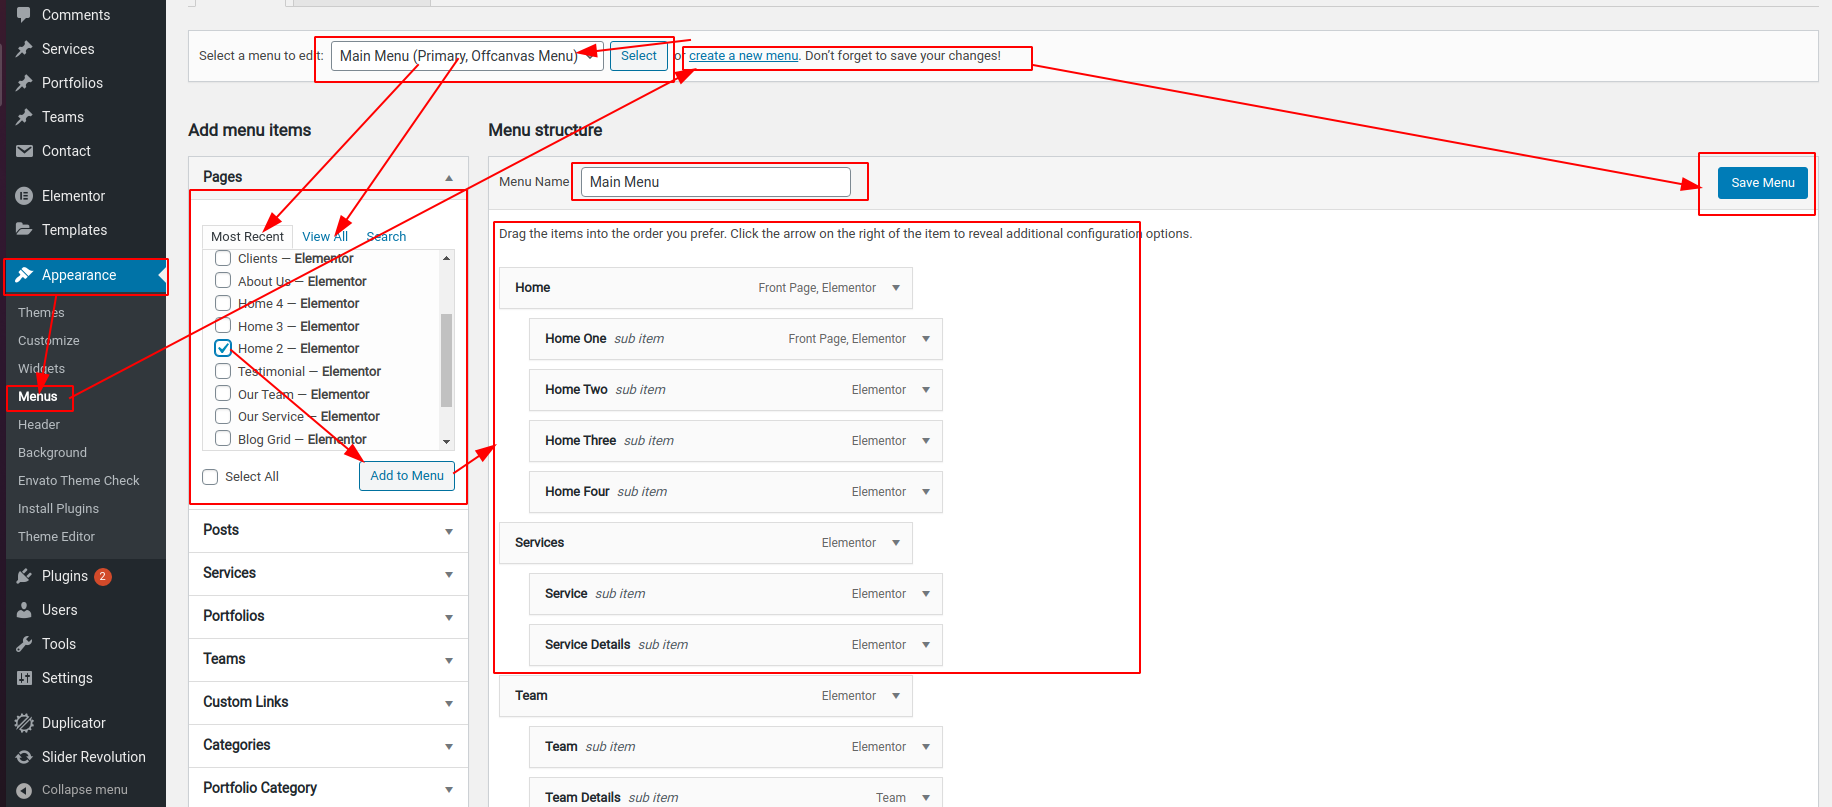Click the Plugins update count badge
1832x807 pixels.
click(x=103, y=576)
